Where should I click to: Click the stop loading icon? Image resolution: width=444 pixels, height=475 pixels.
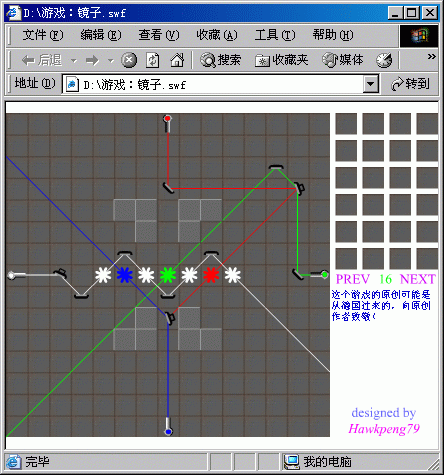click(129, 60)
